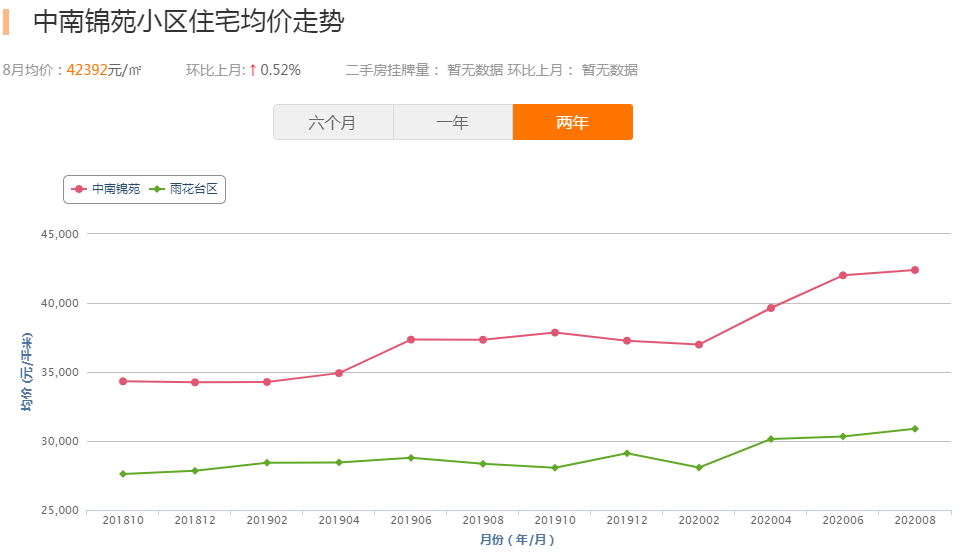Select the red 中南锦苑 point at 202004
Screen dimensions: 971x559
[771, 308]
